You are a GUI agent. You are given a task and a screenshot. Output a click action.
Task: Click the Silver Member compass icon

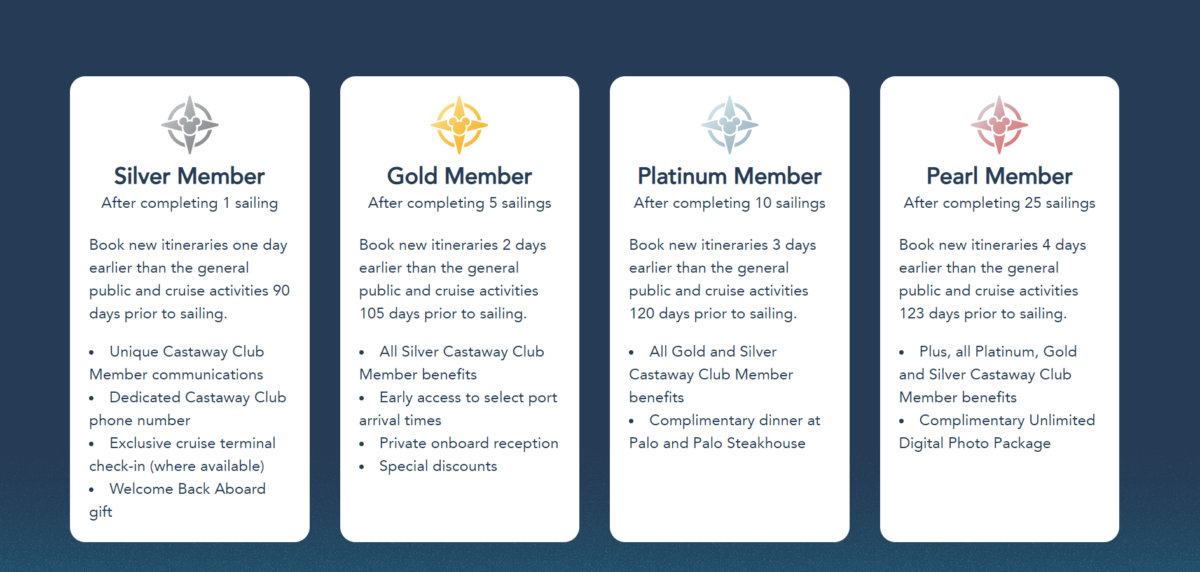(x=190, y=125)
